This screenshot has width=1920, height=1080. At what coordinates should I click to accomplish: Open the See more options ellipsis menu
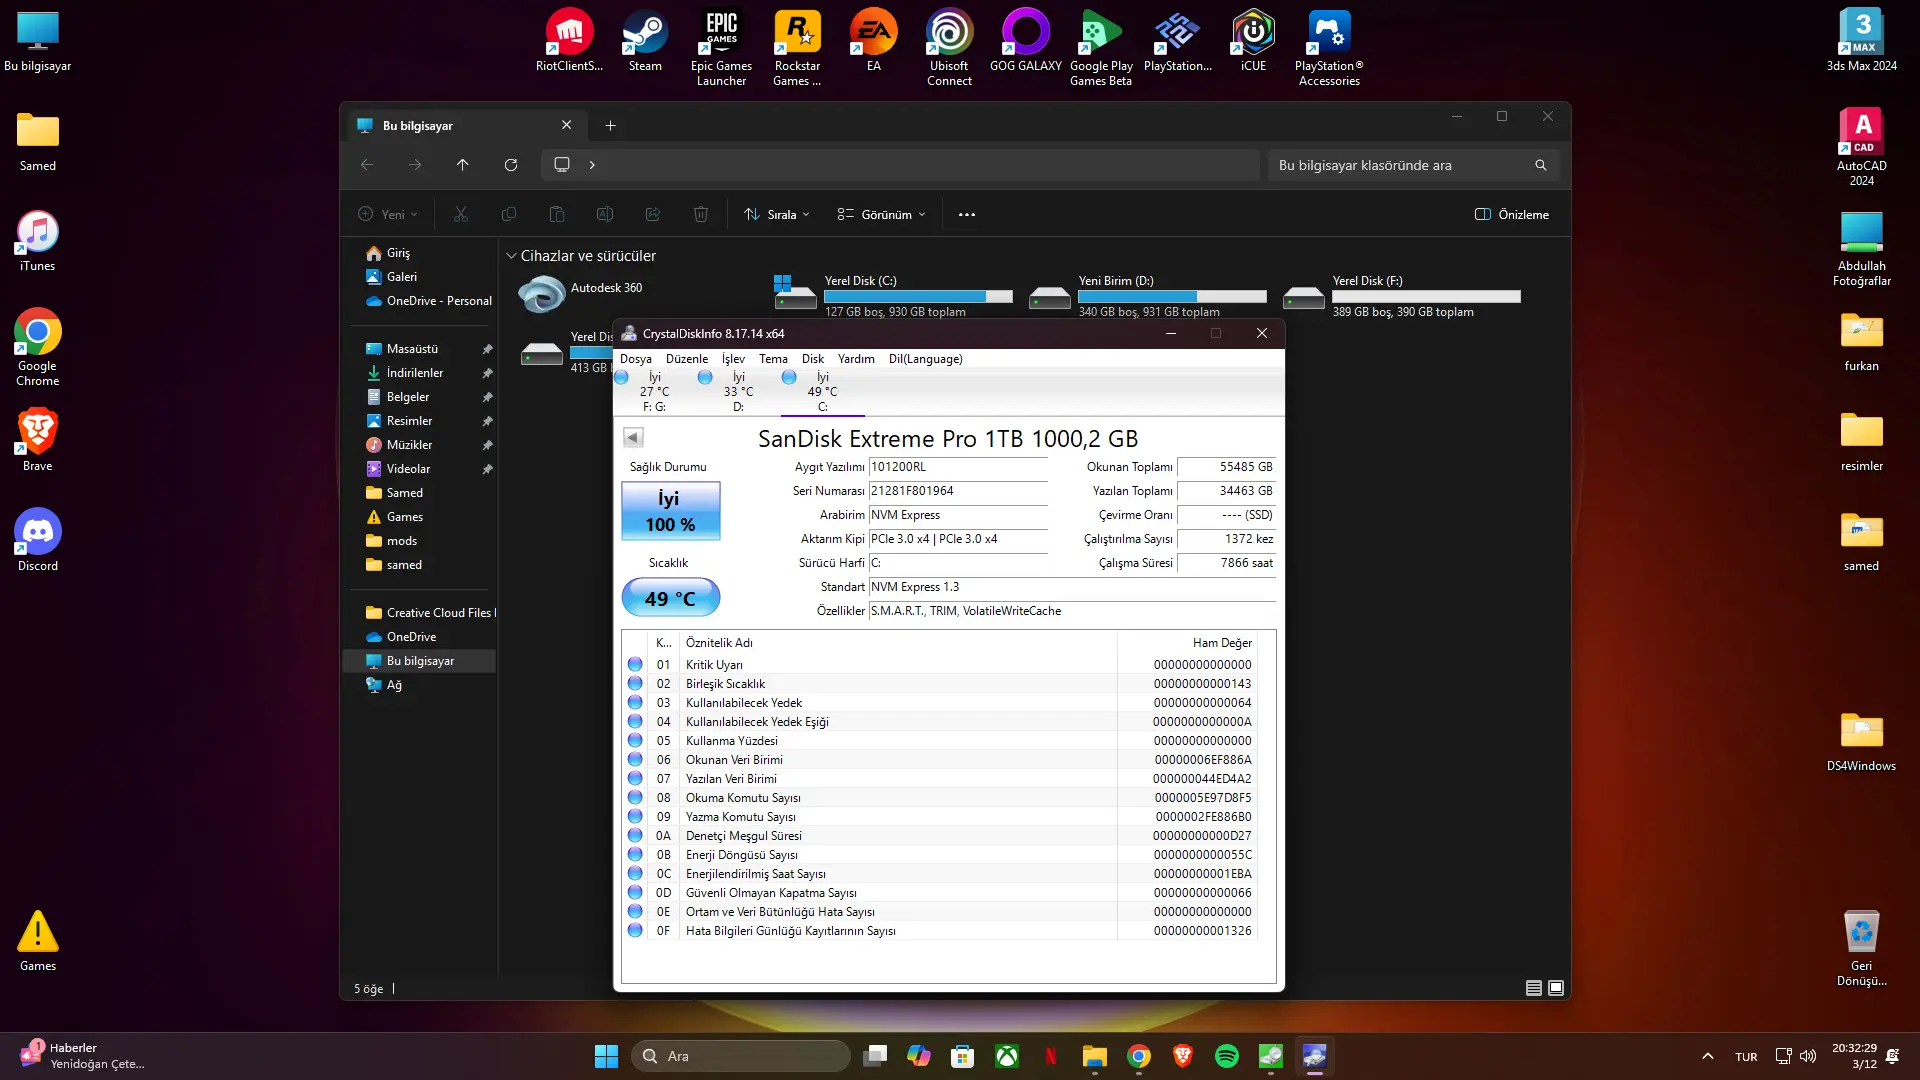(967, 215)
